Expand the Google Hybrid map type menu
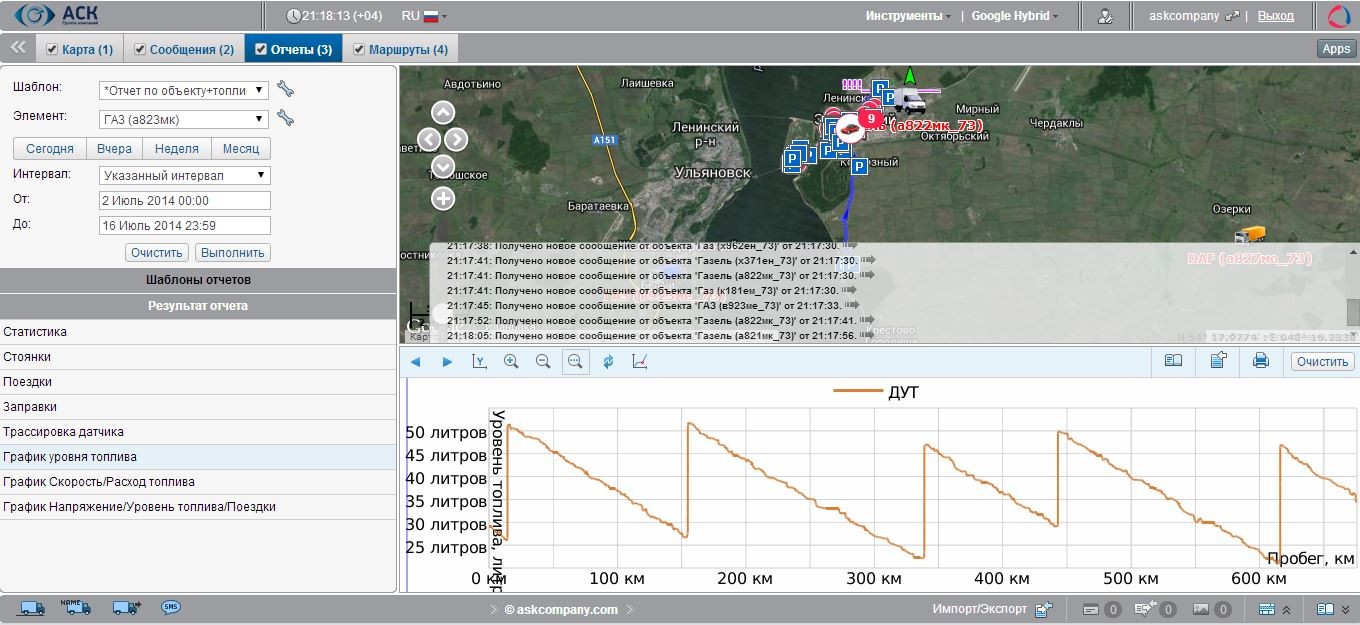This screenshot has height=625, width=1360. 1015,16
